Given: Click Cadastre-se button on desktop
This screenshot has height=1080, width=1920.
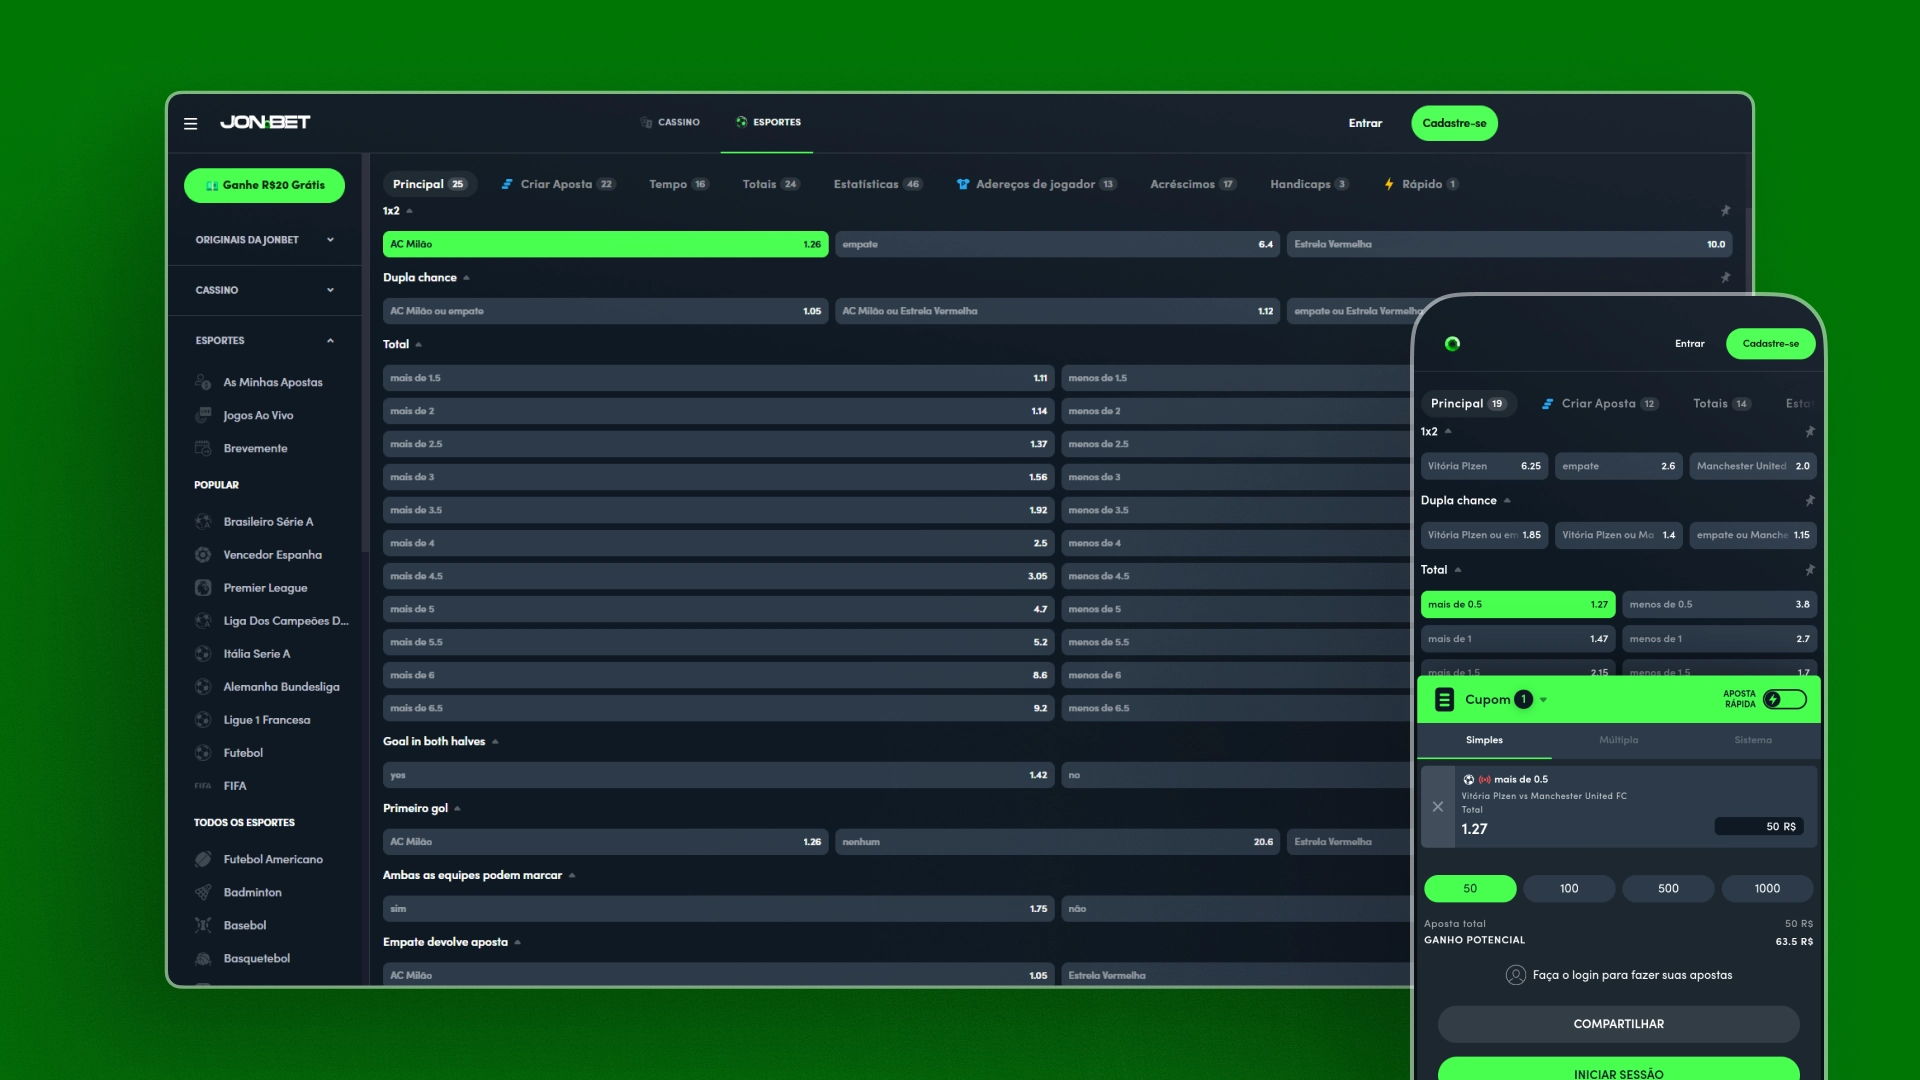Looking at the screenshot, I should pos(1454,123).
